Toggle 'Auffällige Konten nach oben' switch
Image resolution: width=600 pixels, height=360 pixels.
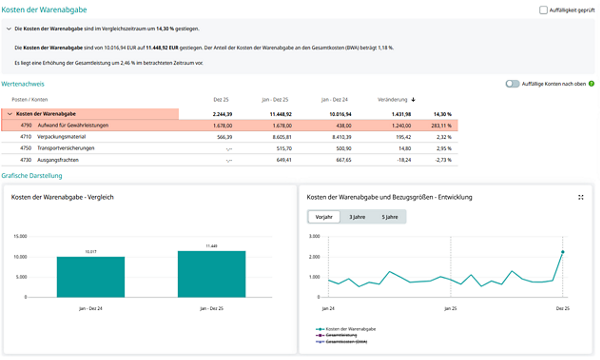(x=512, y=84)
